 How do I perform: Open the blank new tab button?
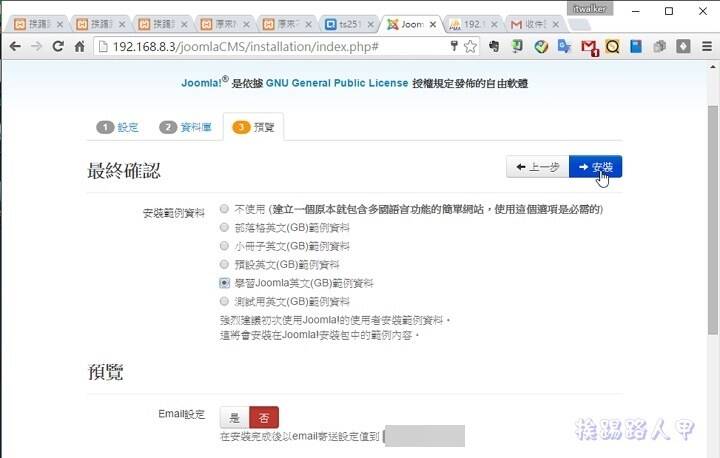(x=579, y=24)
